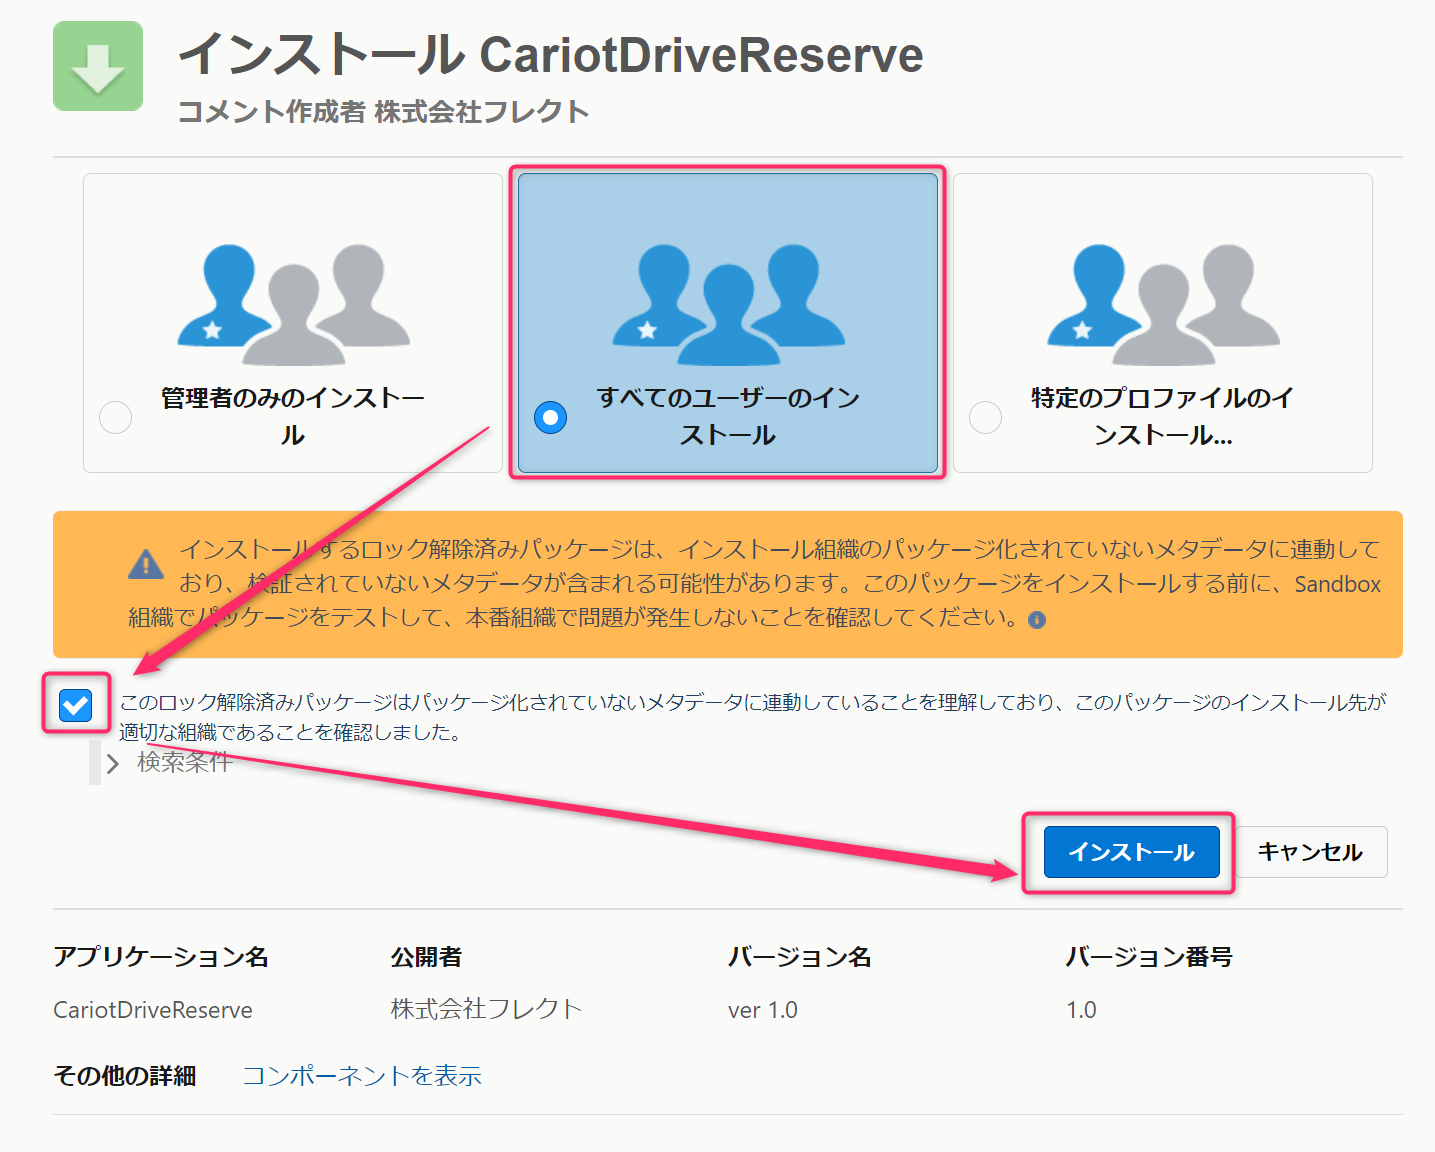This screenshot has width=1435, height=1152.
Task: Click the CariotDriveReserve application name value
Action: tap(153, 1010)
